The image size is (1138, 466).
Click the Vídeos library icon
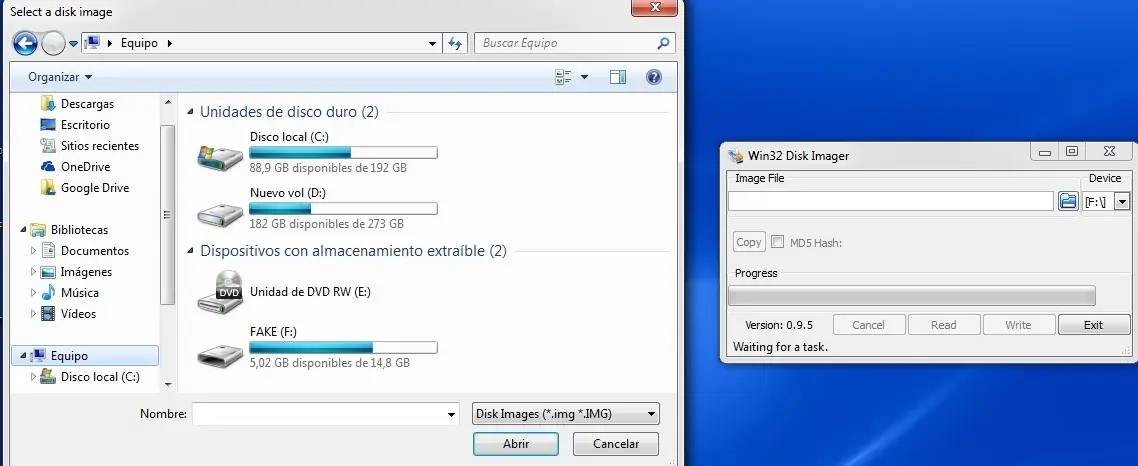click(x=48, y=314)
